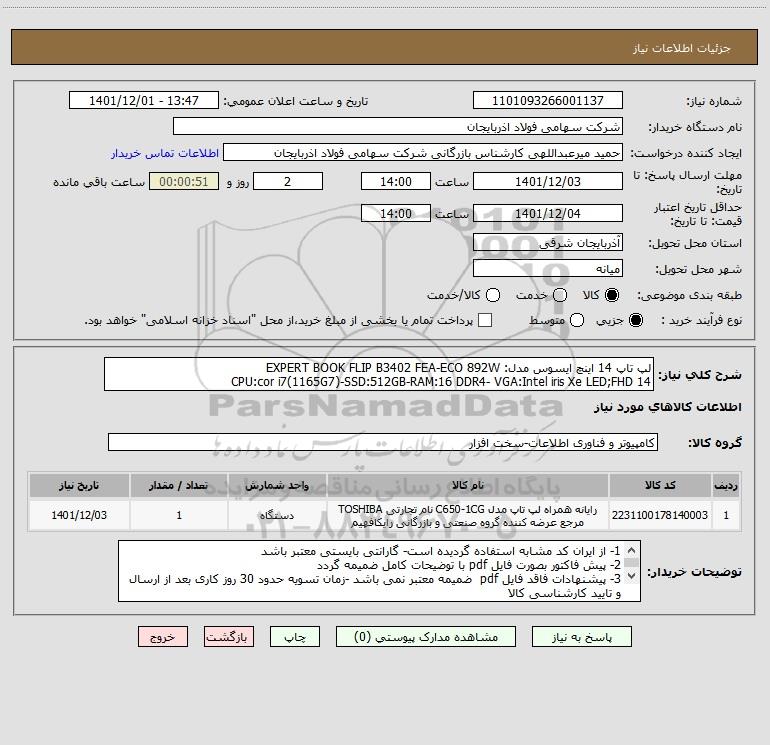
Task: Click the request creator name field
Action: click(x=423, y=153)
